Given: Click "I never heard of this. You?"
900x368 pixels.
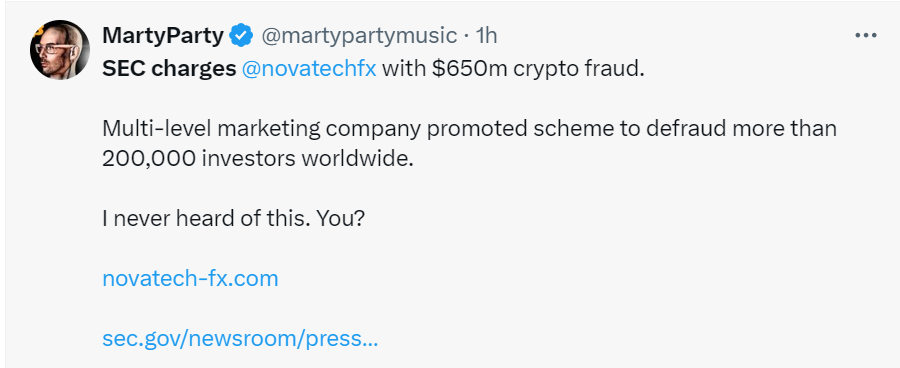Looking at the screenshot, I should (x=233, y=219).
